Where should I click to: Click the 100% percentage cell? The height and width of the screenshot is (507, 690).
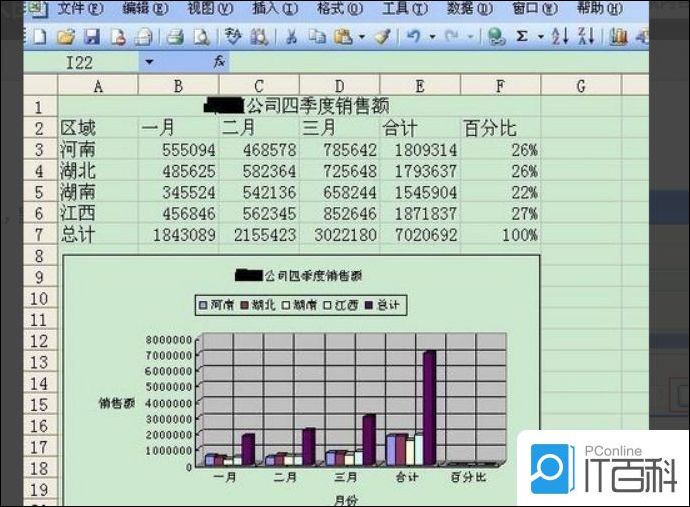pos(500,235)
